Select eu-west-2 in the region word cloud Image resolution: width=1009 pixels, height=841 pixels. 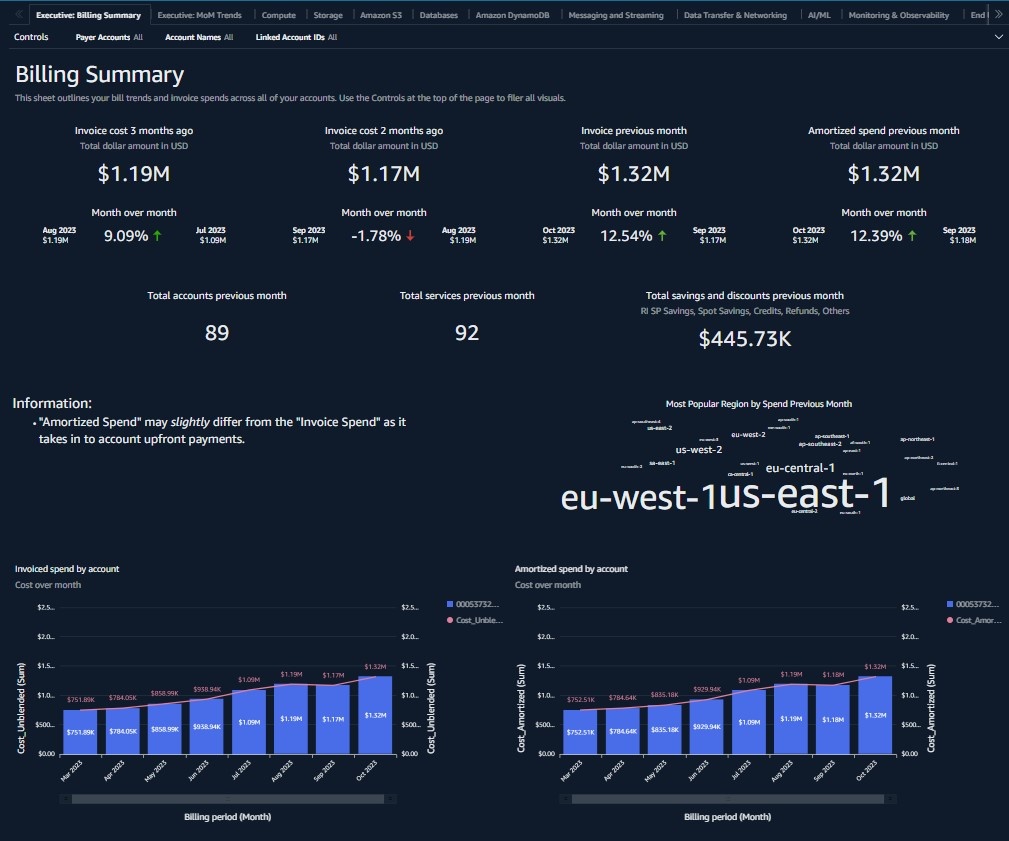(748, 434)
